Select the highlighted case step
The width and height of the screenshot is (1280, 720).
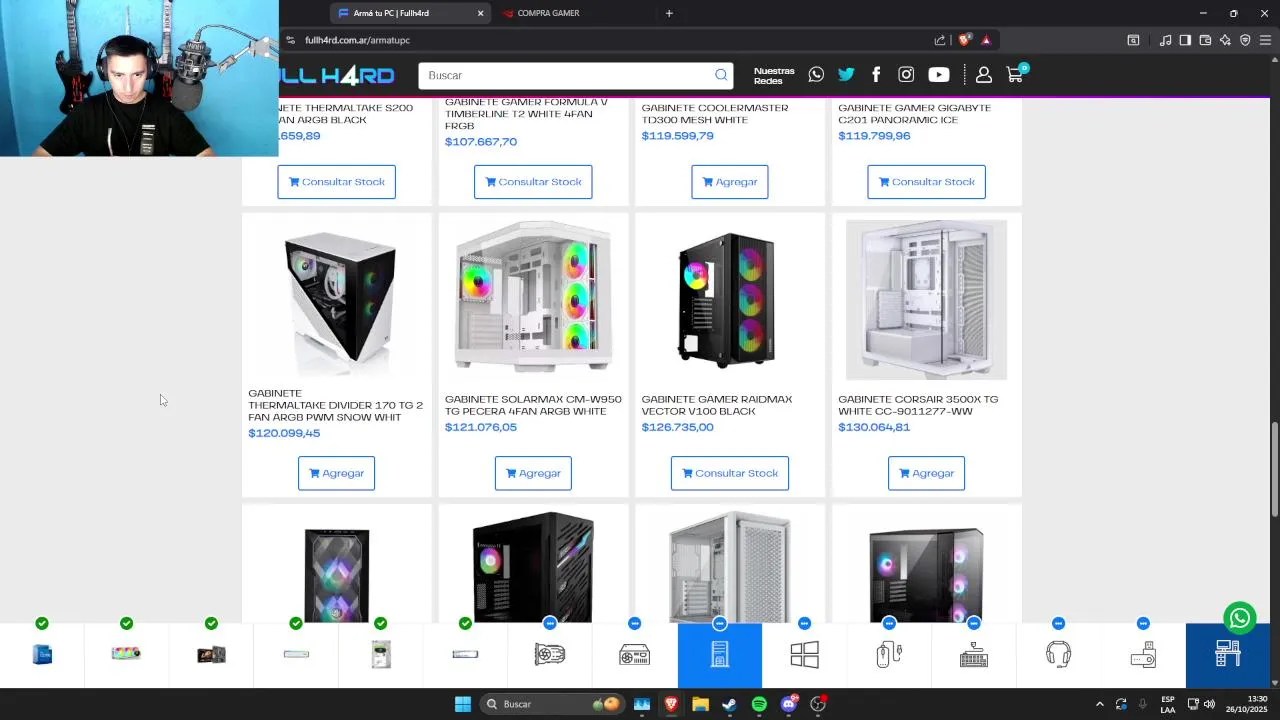[720, 655]
